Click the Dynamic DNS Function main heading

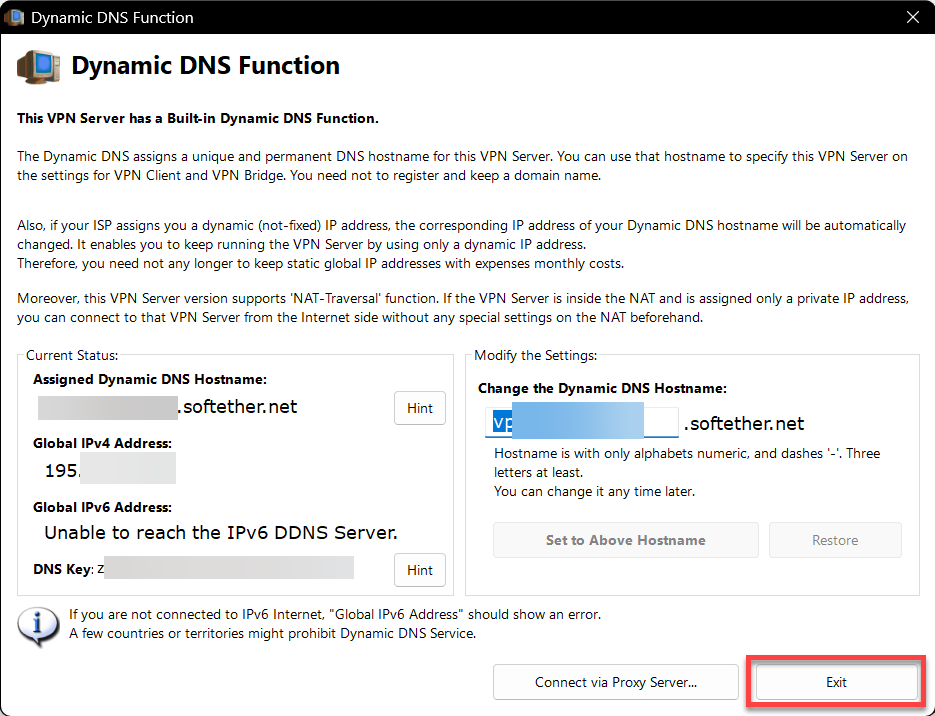tap(205, 66)
